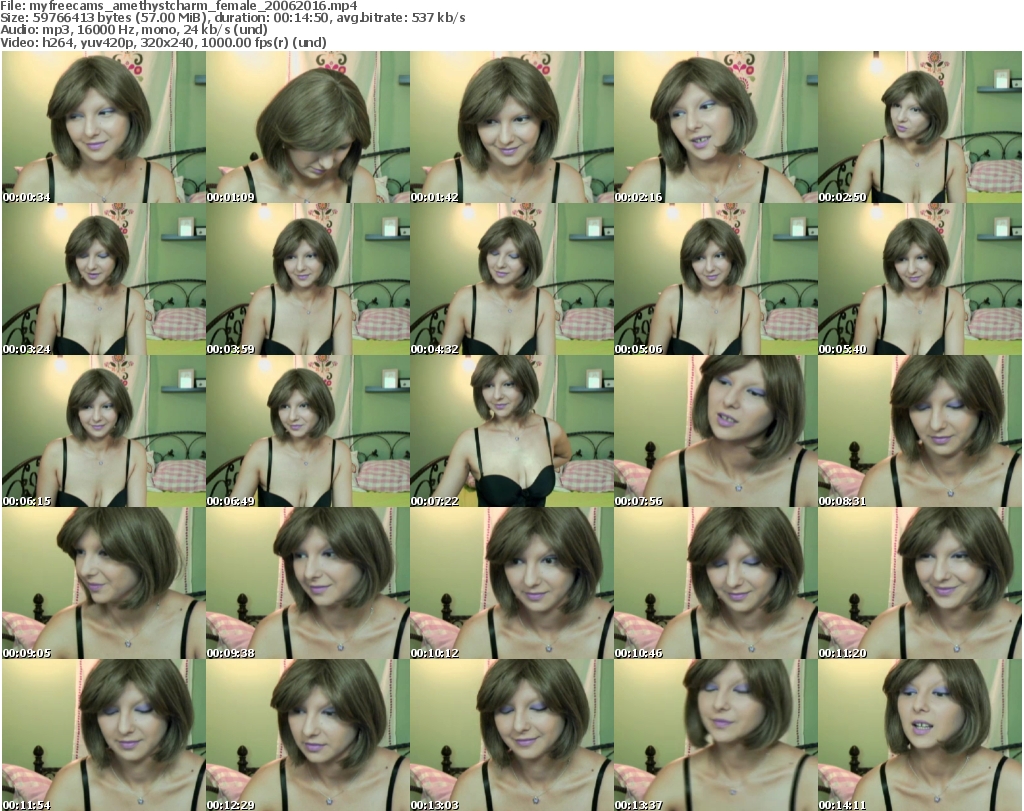The image size is (1024, 811).
Task: Select the thumbnail timestamped 00:11:54
Action: pos(104,735)
